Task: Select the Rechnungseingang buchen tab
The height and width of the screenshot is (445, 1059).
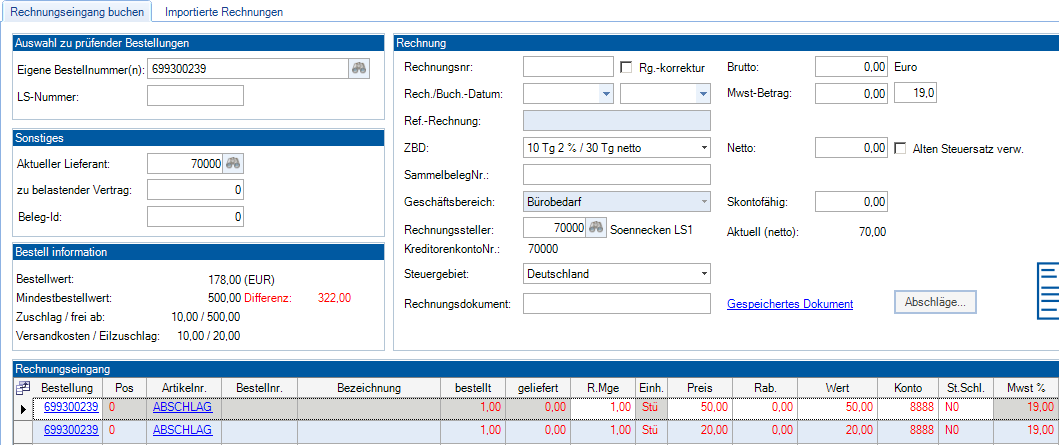Action: tap(77, 12)
